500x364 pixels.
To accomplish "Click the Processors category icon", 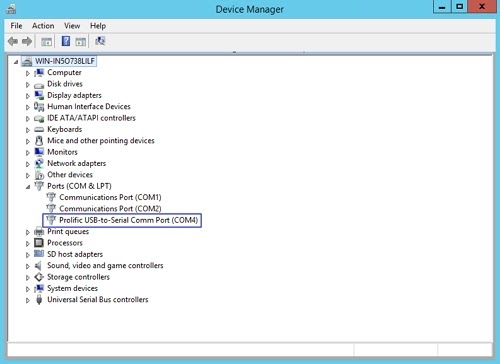I will (39, 243).
